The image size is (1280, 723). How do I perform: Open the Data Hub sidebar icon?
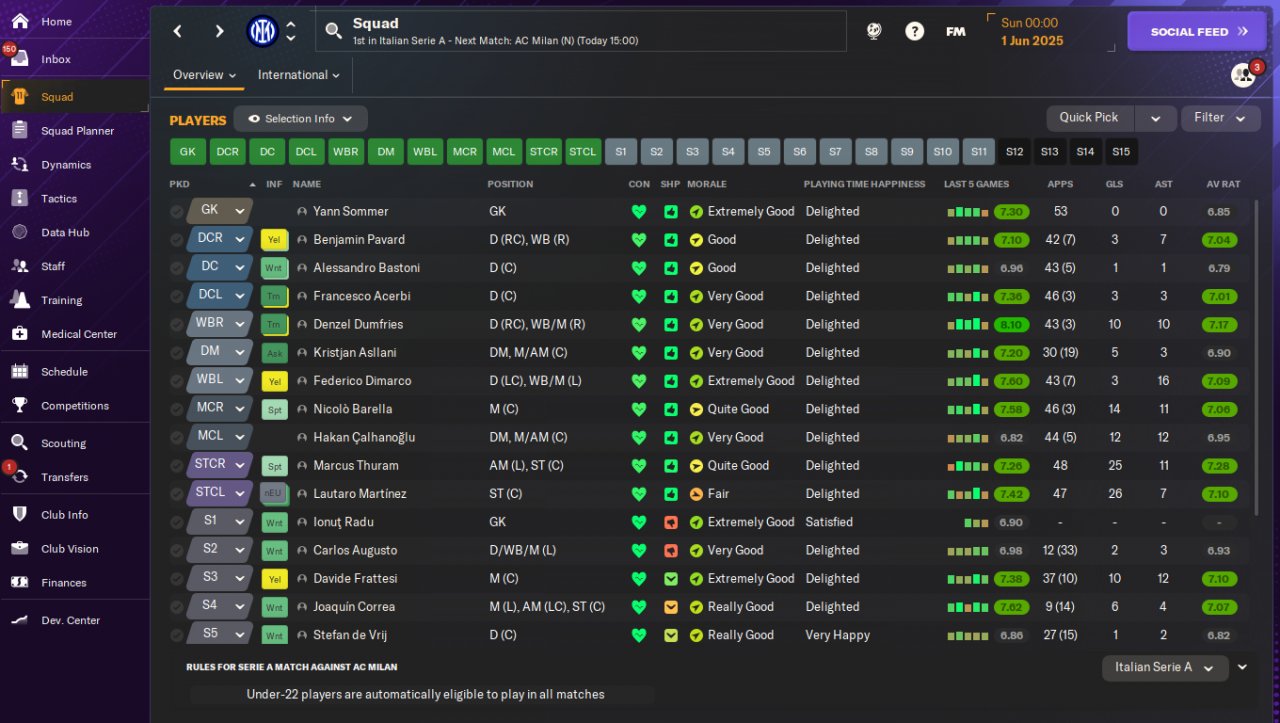20,232
